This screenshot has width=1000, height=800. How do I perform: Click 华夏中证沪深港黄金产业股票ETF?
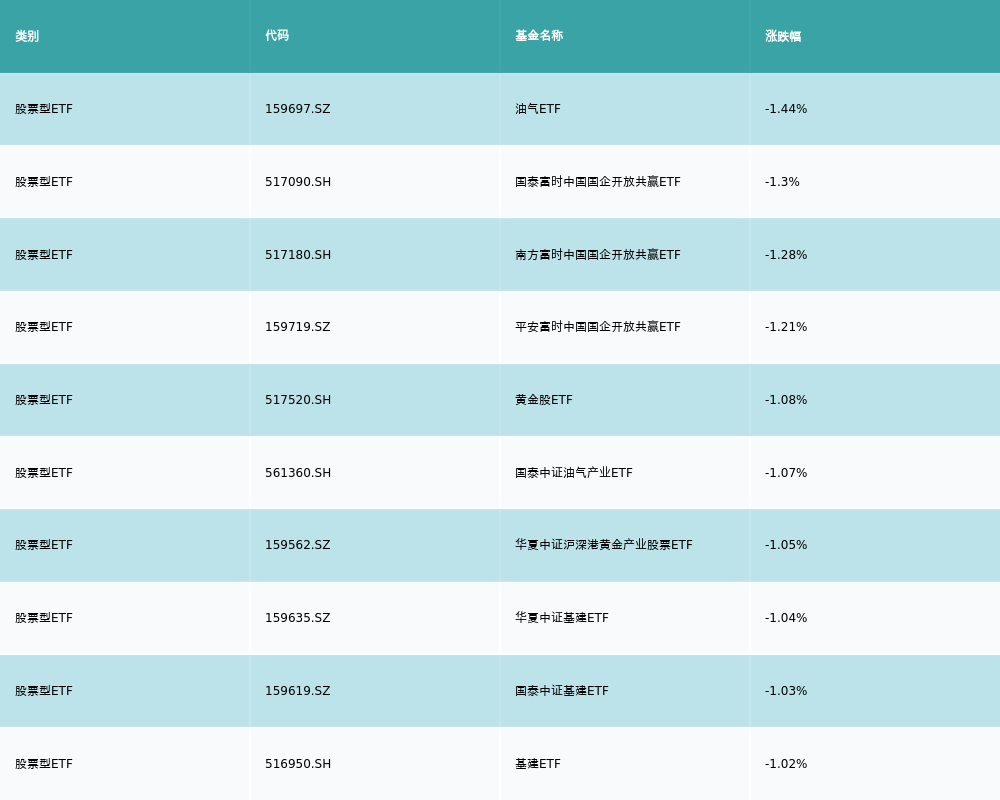pos(603,545)
